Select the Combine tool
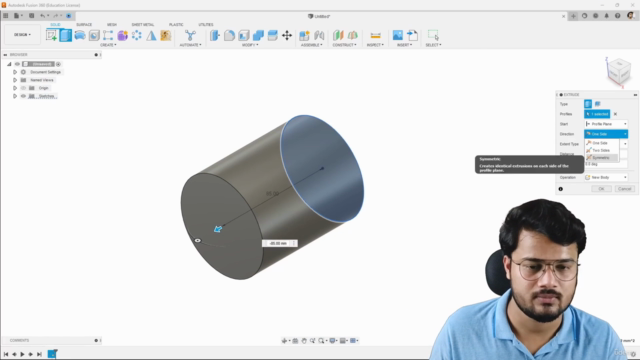Screen dimensions: 640x360 coord(258,36)
